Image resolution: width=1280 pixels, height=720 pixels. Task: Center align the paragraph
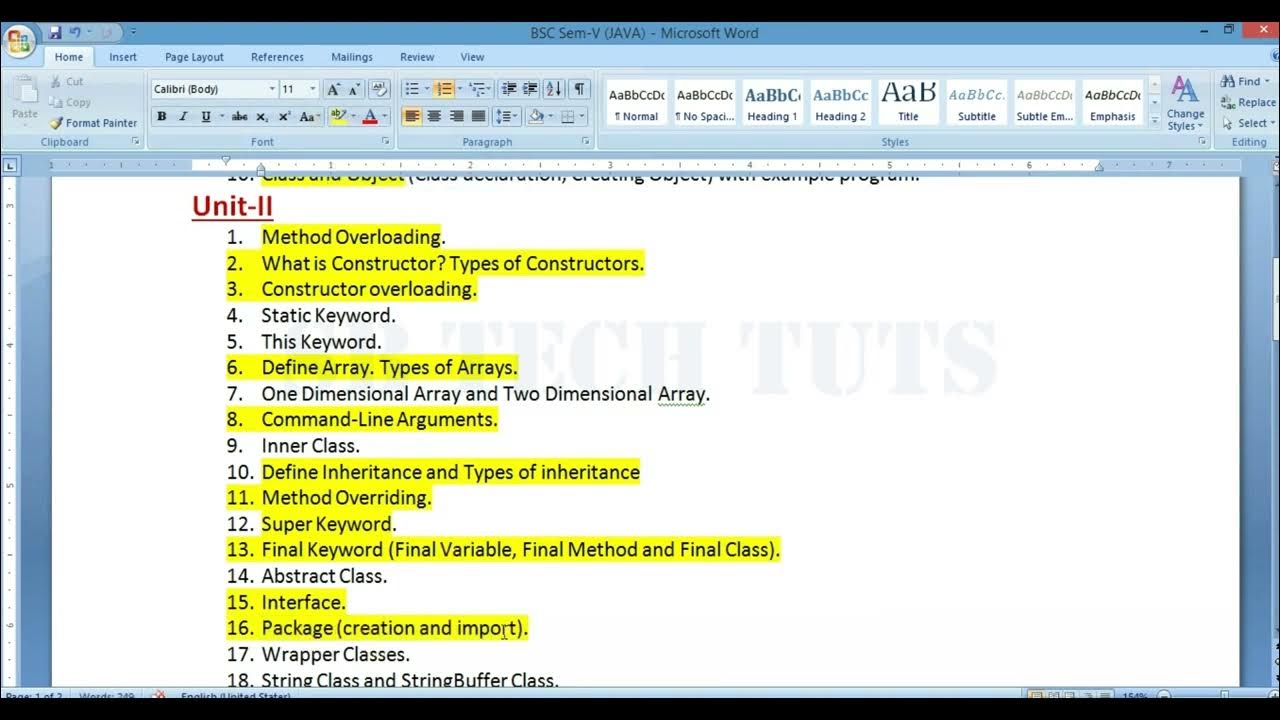pos(434,117)
